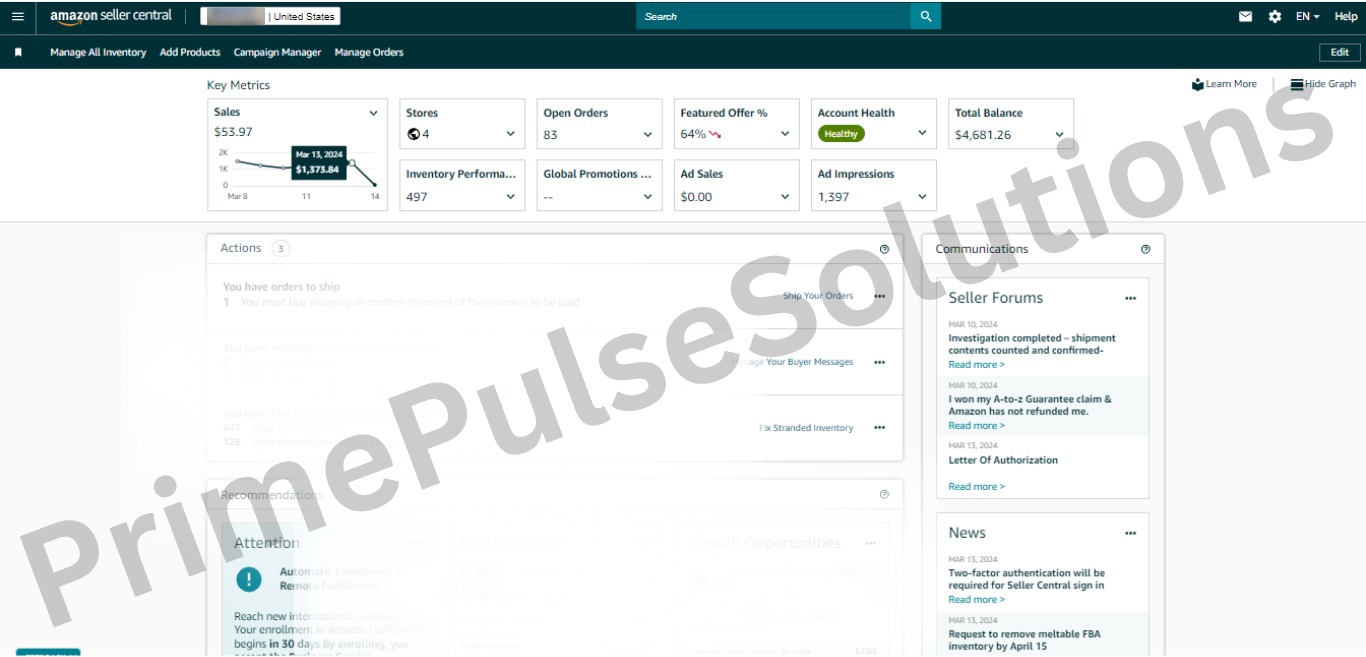Screen dimensions: 1366x657
Task: Click the Attention alert exclamation icon
Action: pos(248,578)
